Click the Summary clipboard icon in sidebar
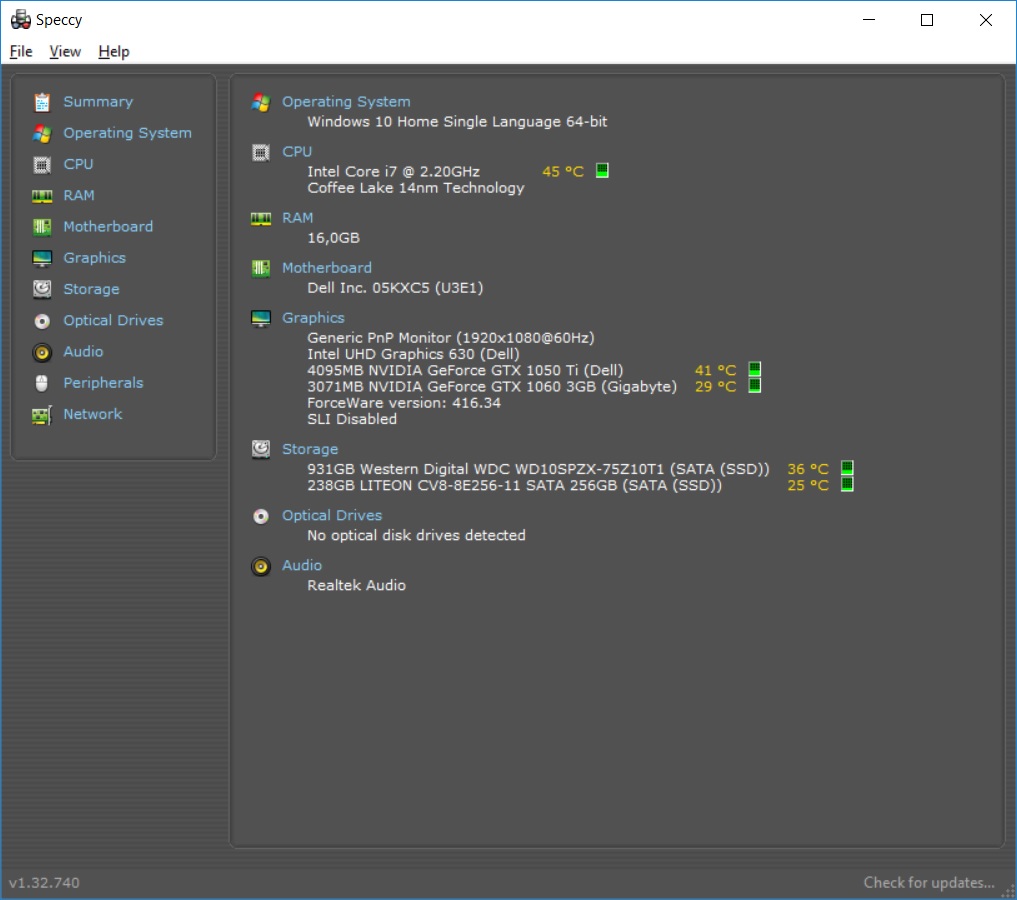Image resolution: width=1017 pixels, height=900 pixels. 42,102
